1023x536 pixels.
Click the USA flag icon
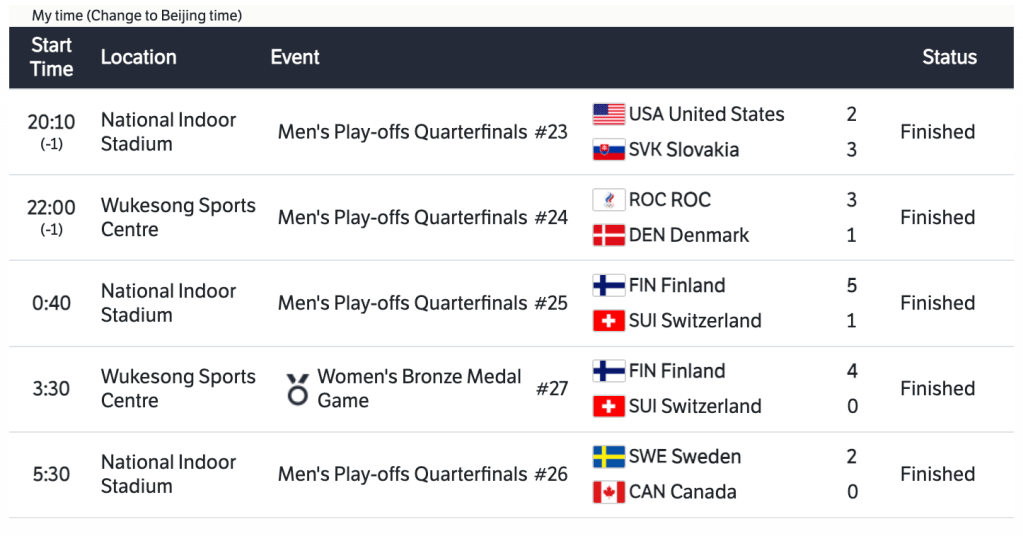pyautogui.click(x=608, y=114)
